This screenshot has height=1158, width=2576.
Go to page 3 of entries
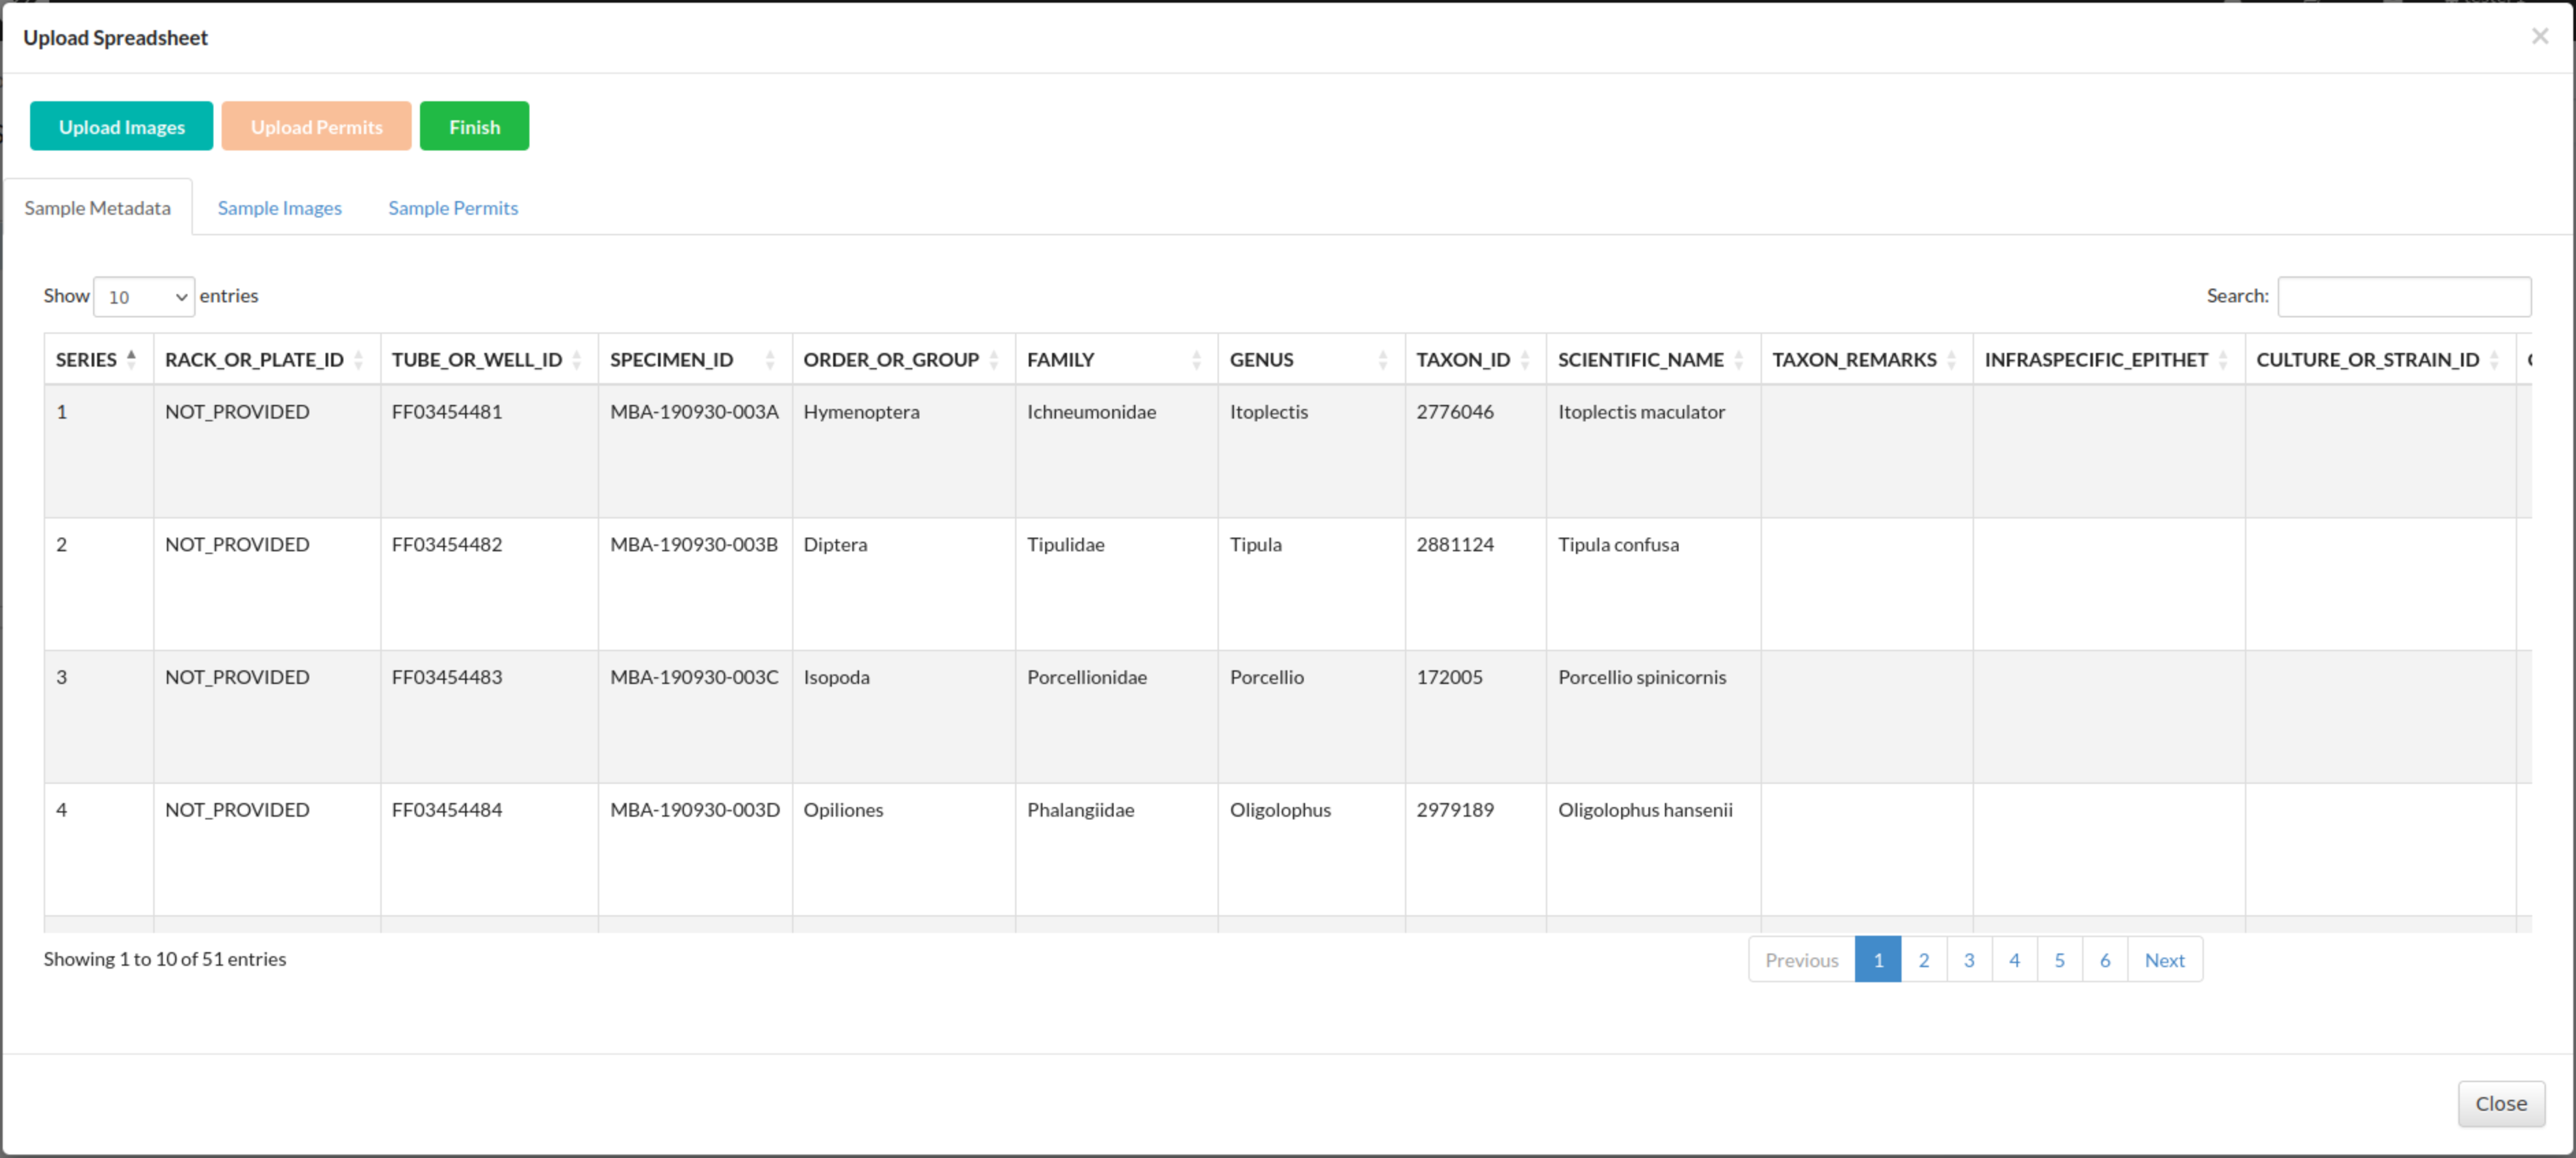(1968, 959)
